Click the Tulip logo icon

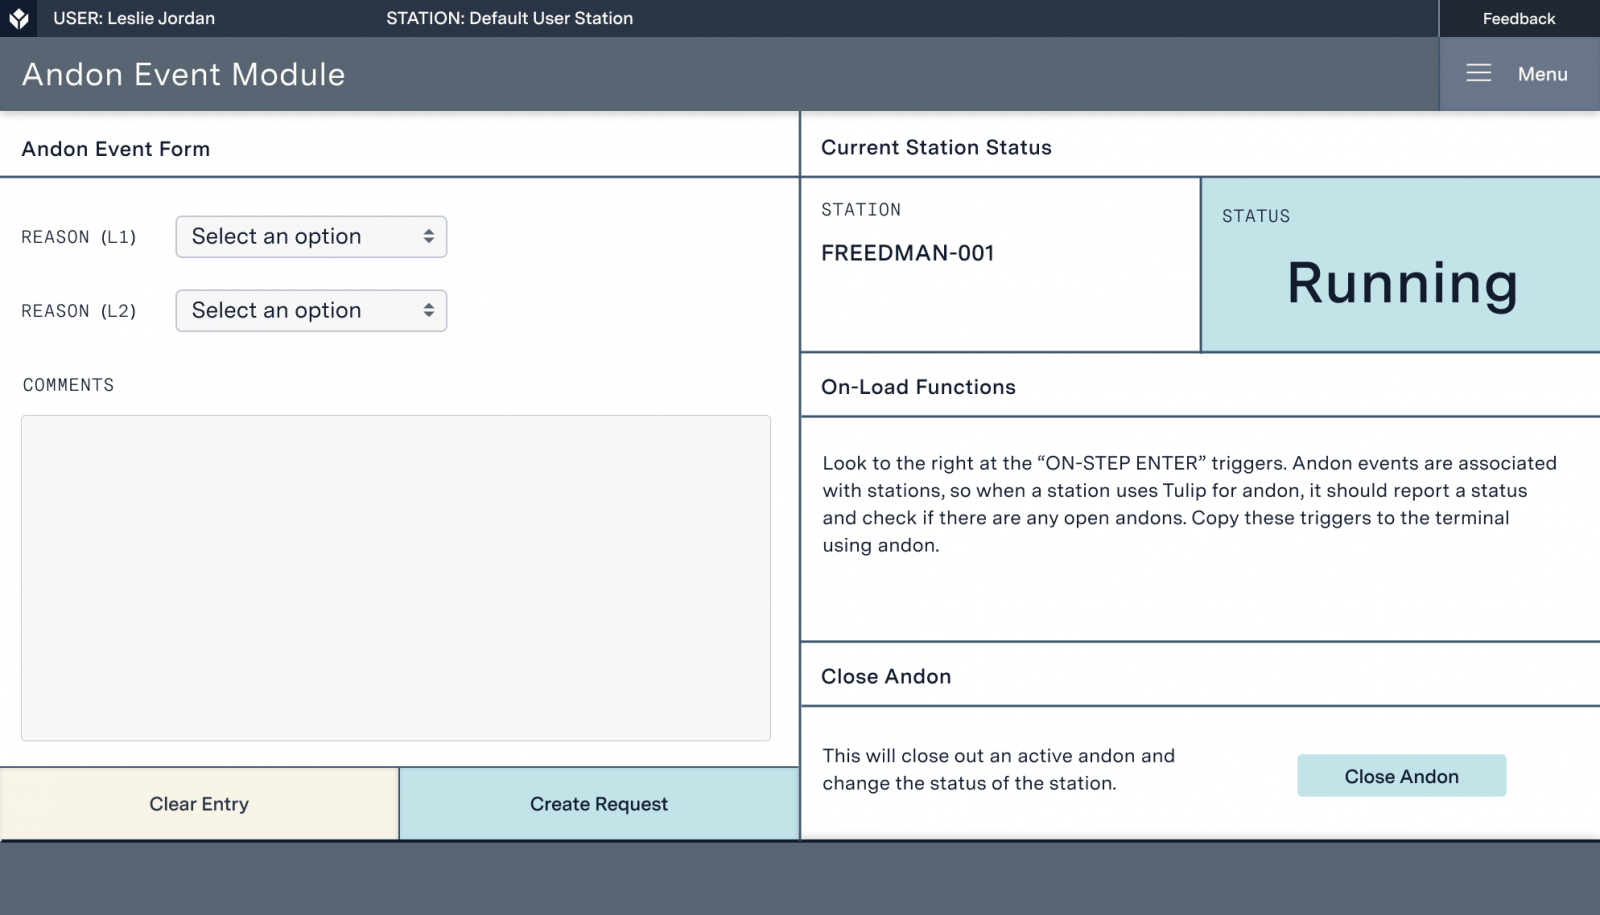(18, 18)
